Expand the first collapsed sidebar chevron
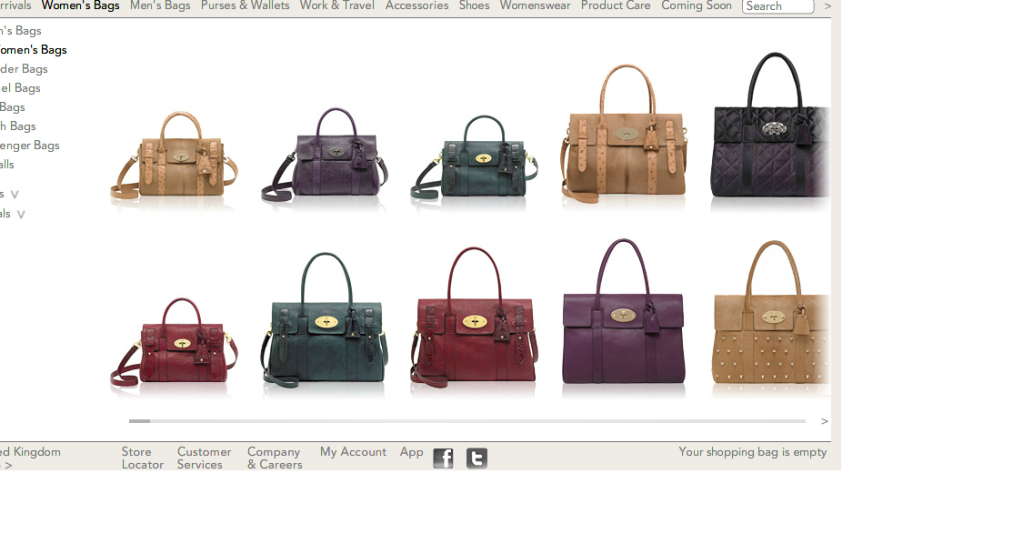 pyautogui.click(x=15, y=194)
